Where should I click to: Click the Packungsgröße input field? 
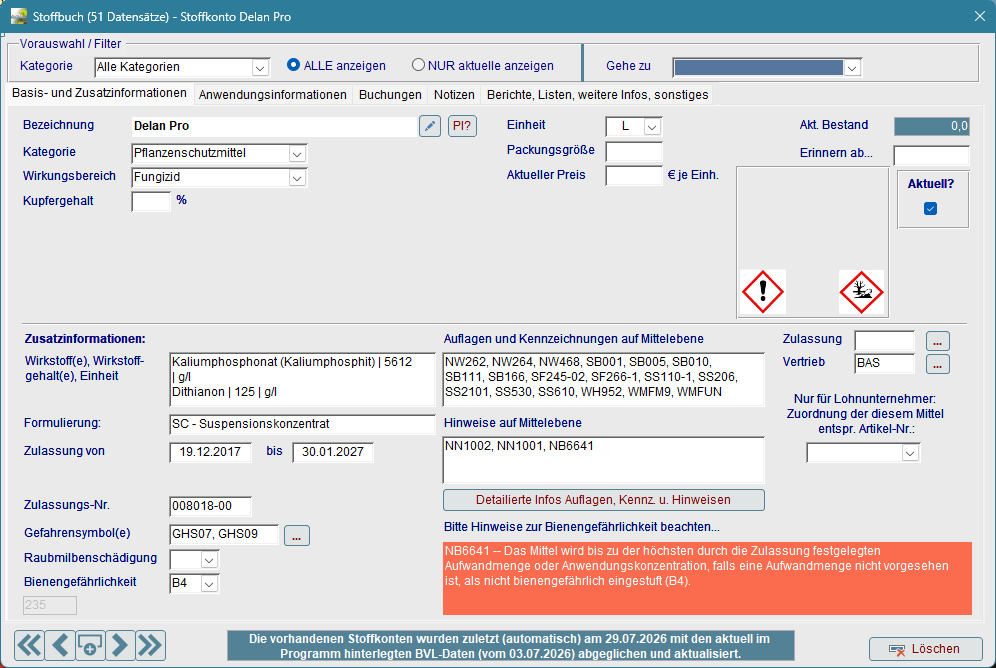point(634,151)
